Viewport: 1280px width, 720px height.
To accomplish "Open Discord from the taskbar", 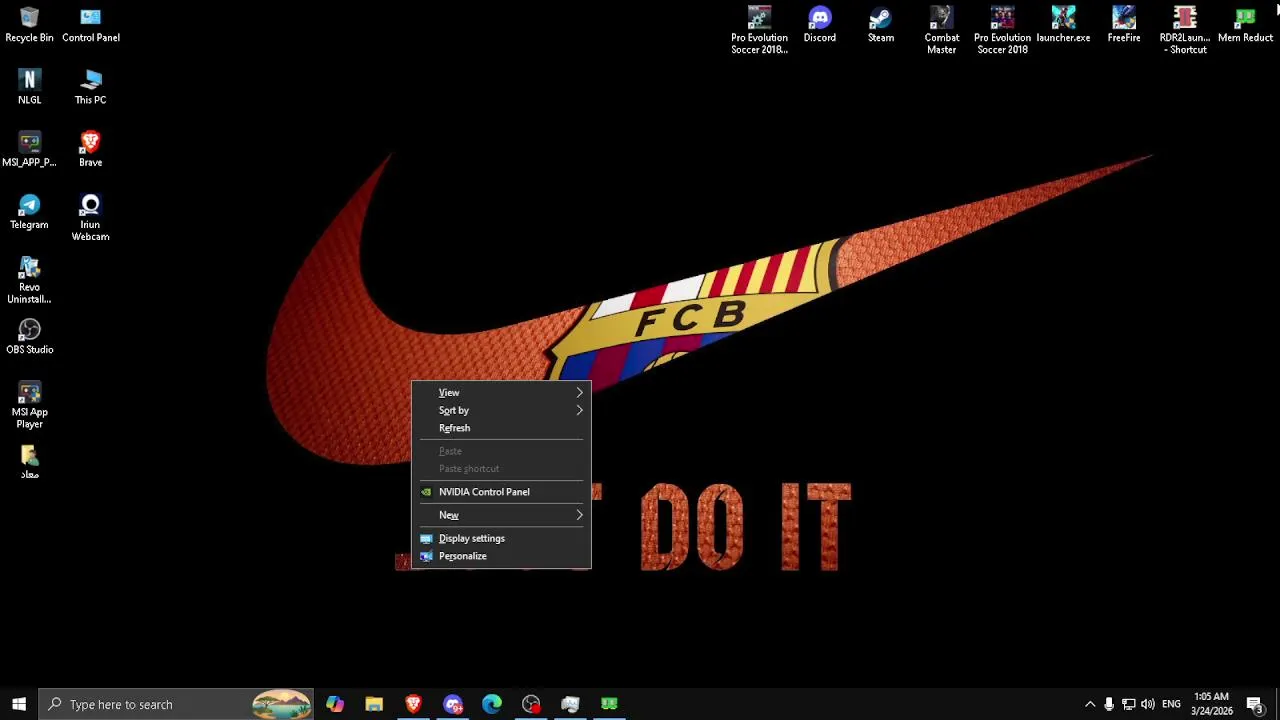I will click(453, 704).
